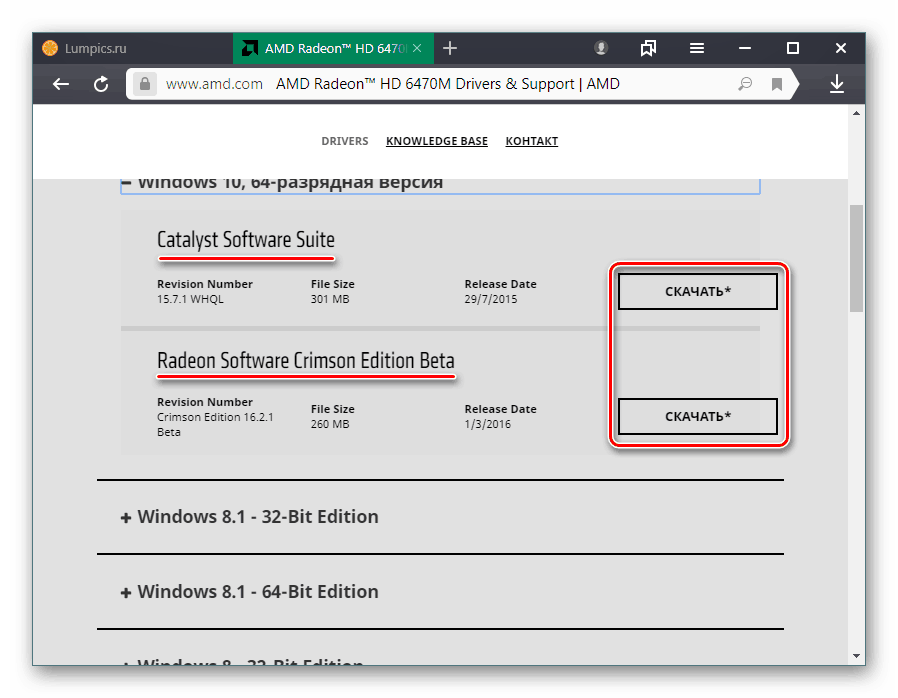Click the Catalyst Software Suite heading
898x698 pixels.
click(x=246, y=240)
